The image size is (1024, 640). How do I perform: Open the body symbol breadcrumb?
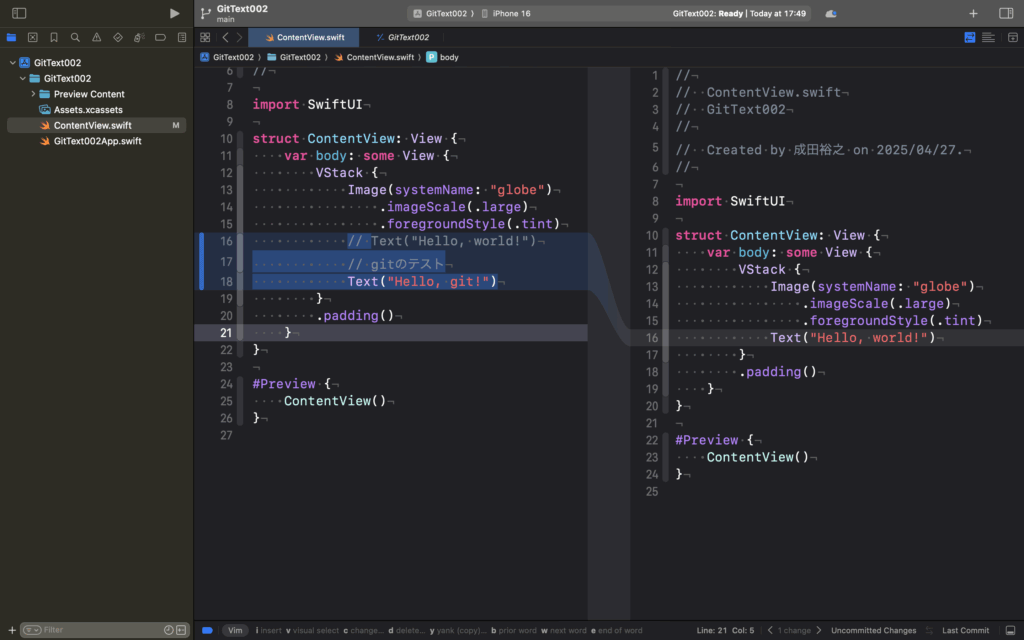click(443, 57)
